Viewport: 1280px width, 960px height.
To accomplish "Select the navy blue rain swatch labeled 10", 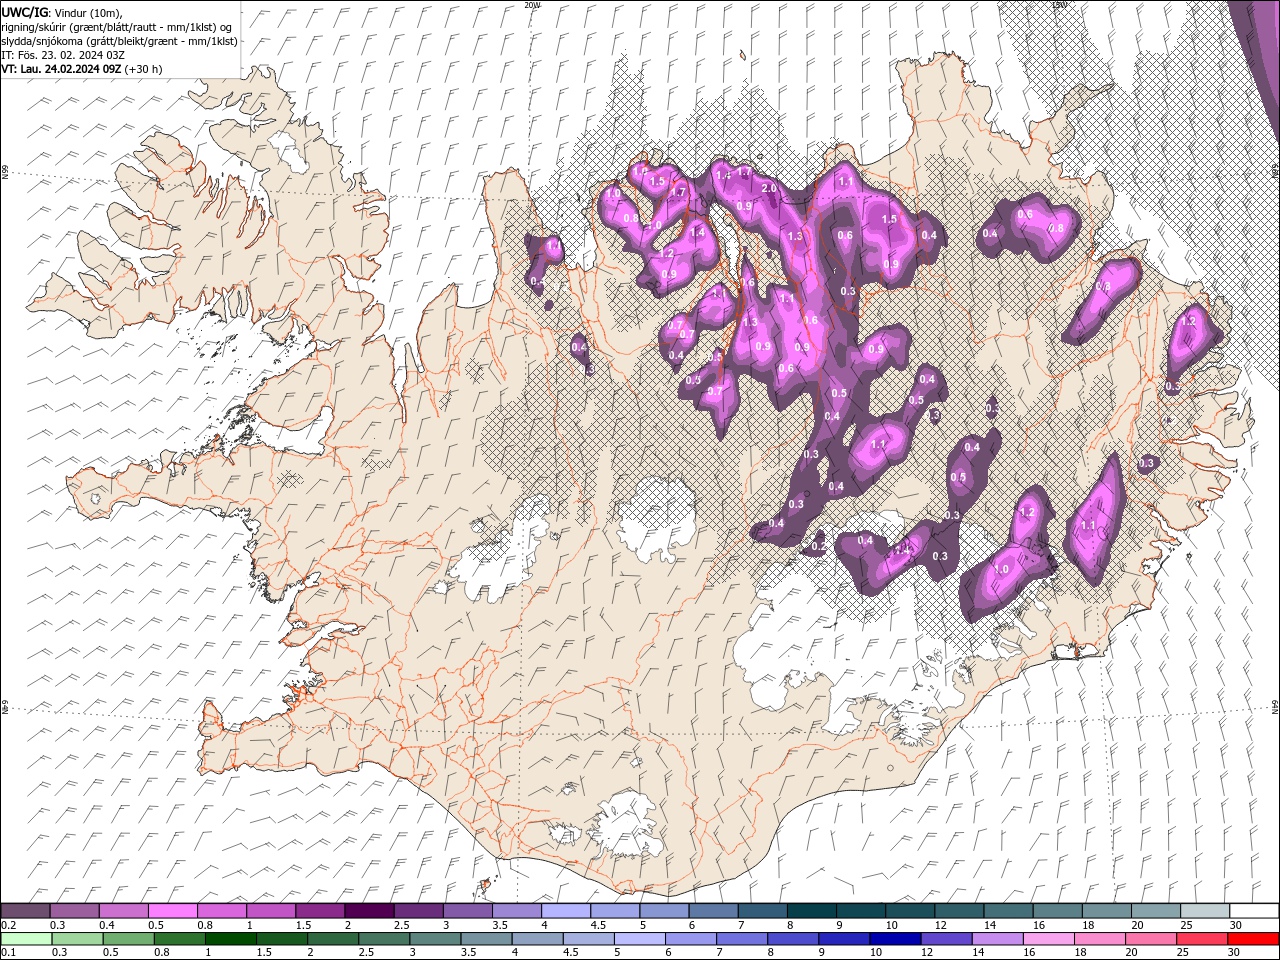I will tap(894, 939).
